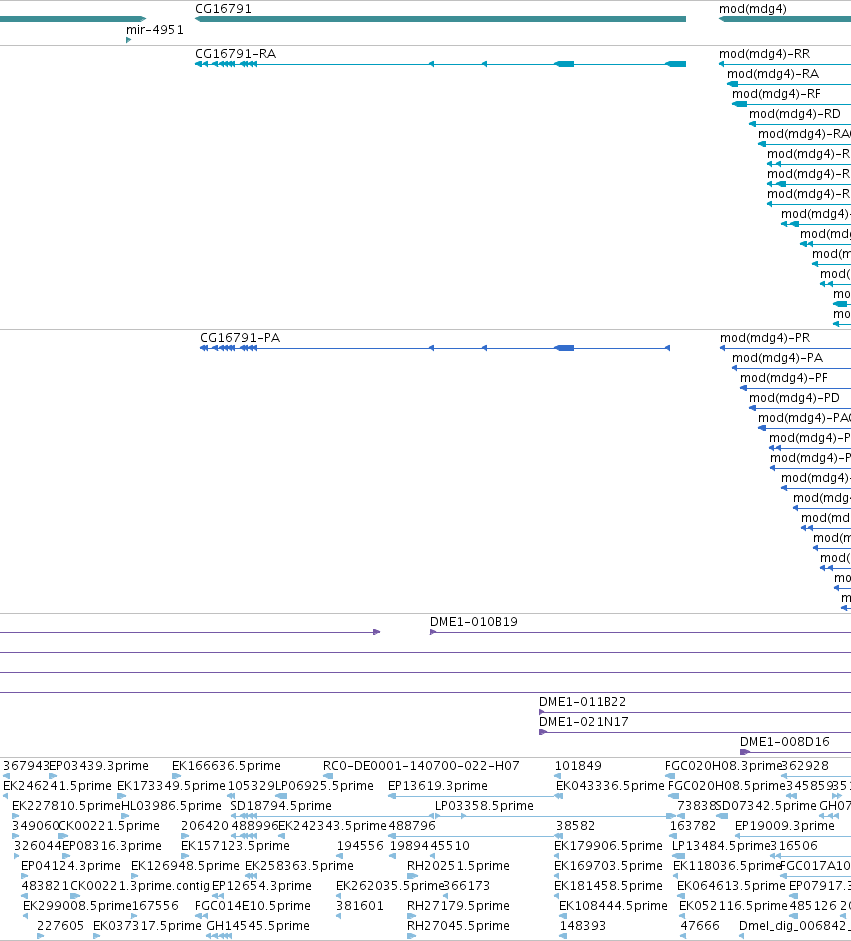Click EST EK166636.5prime

[226, 766]
